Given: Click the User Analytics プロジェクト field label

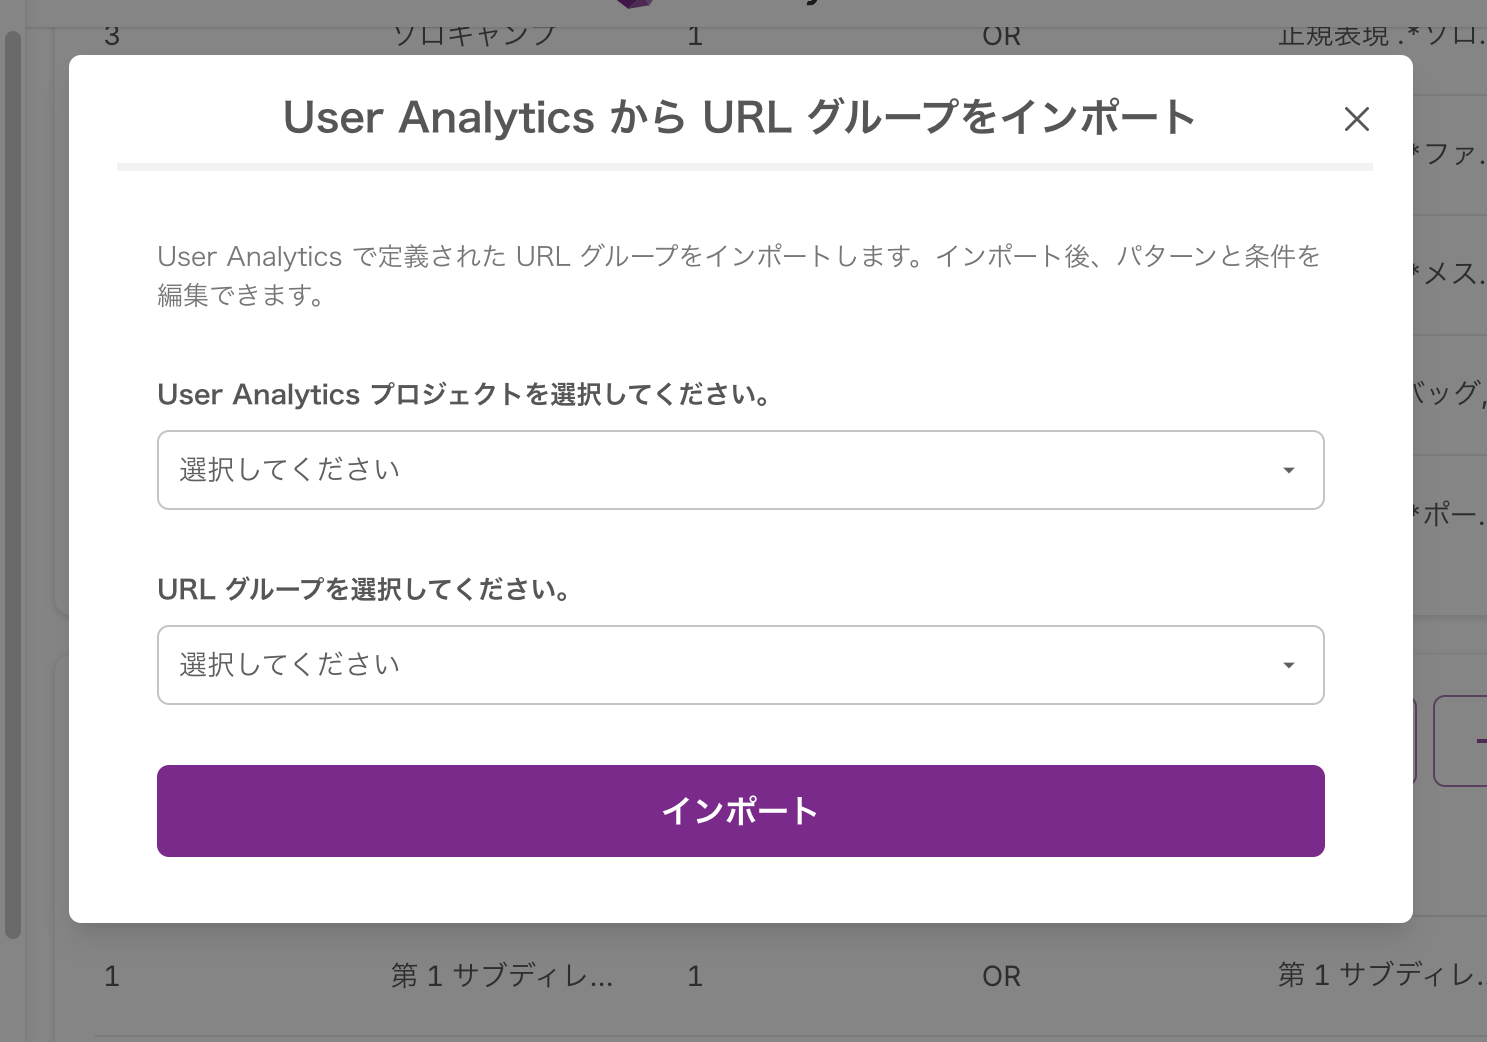Looking at the screenshot, I should point(464,395).
